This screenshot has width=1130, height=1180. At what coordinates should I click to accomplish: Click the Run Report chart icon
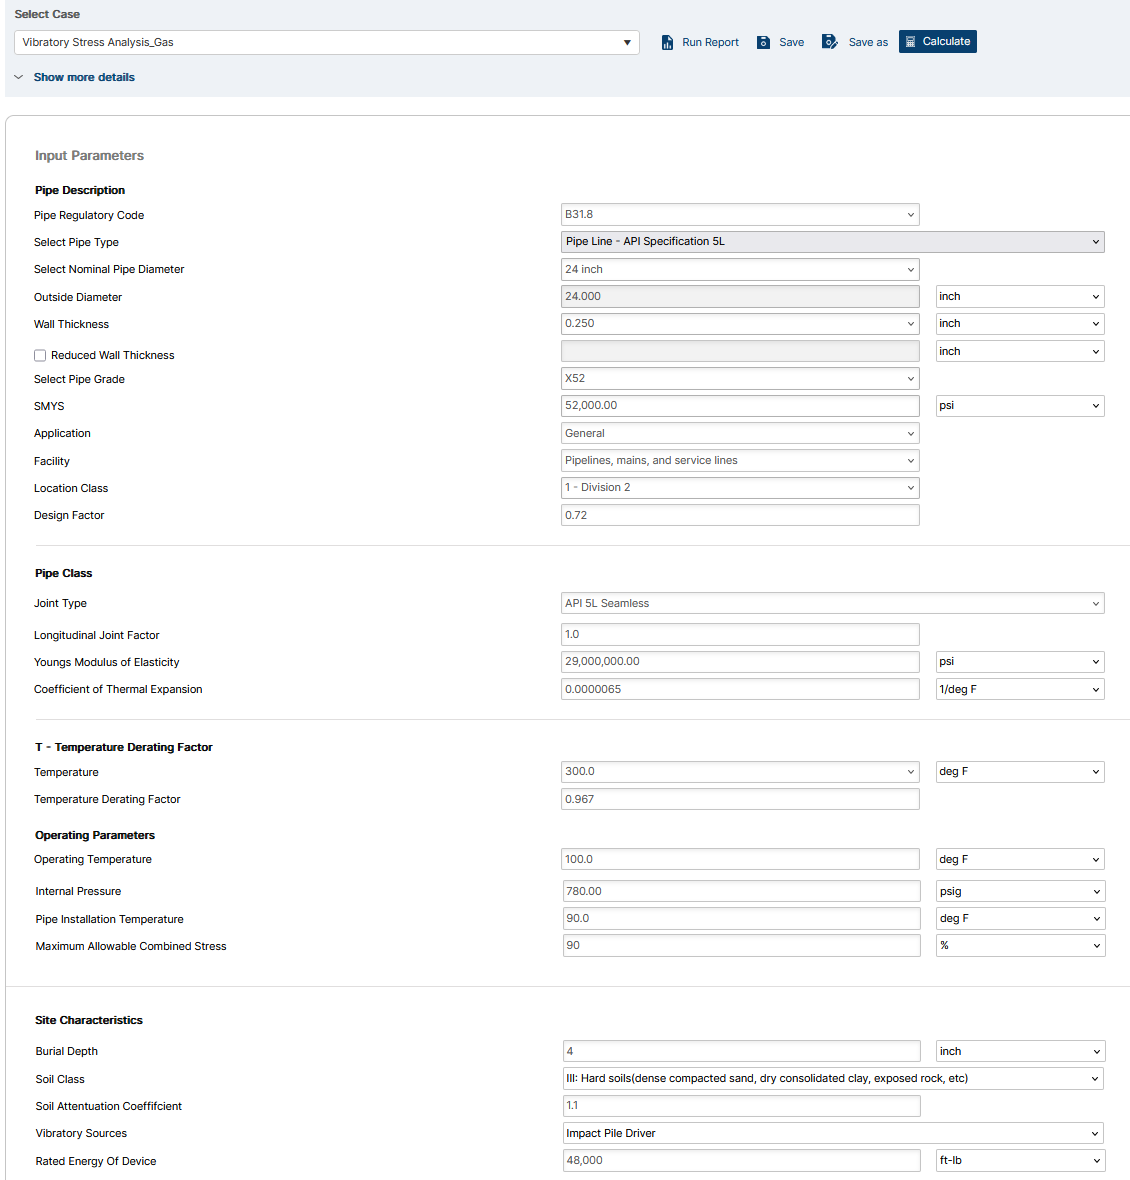[x=667, y=42]
